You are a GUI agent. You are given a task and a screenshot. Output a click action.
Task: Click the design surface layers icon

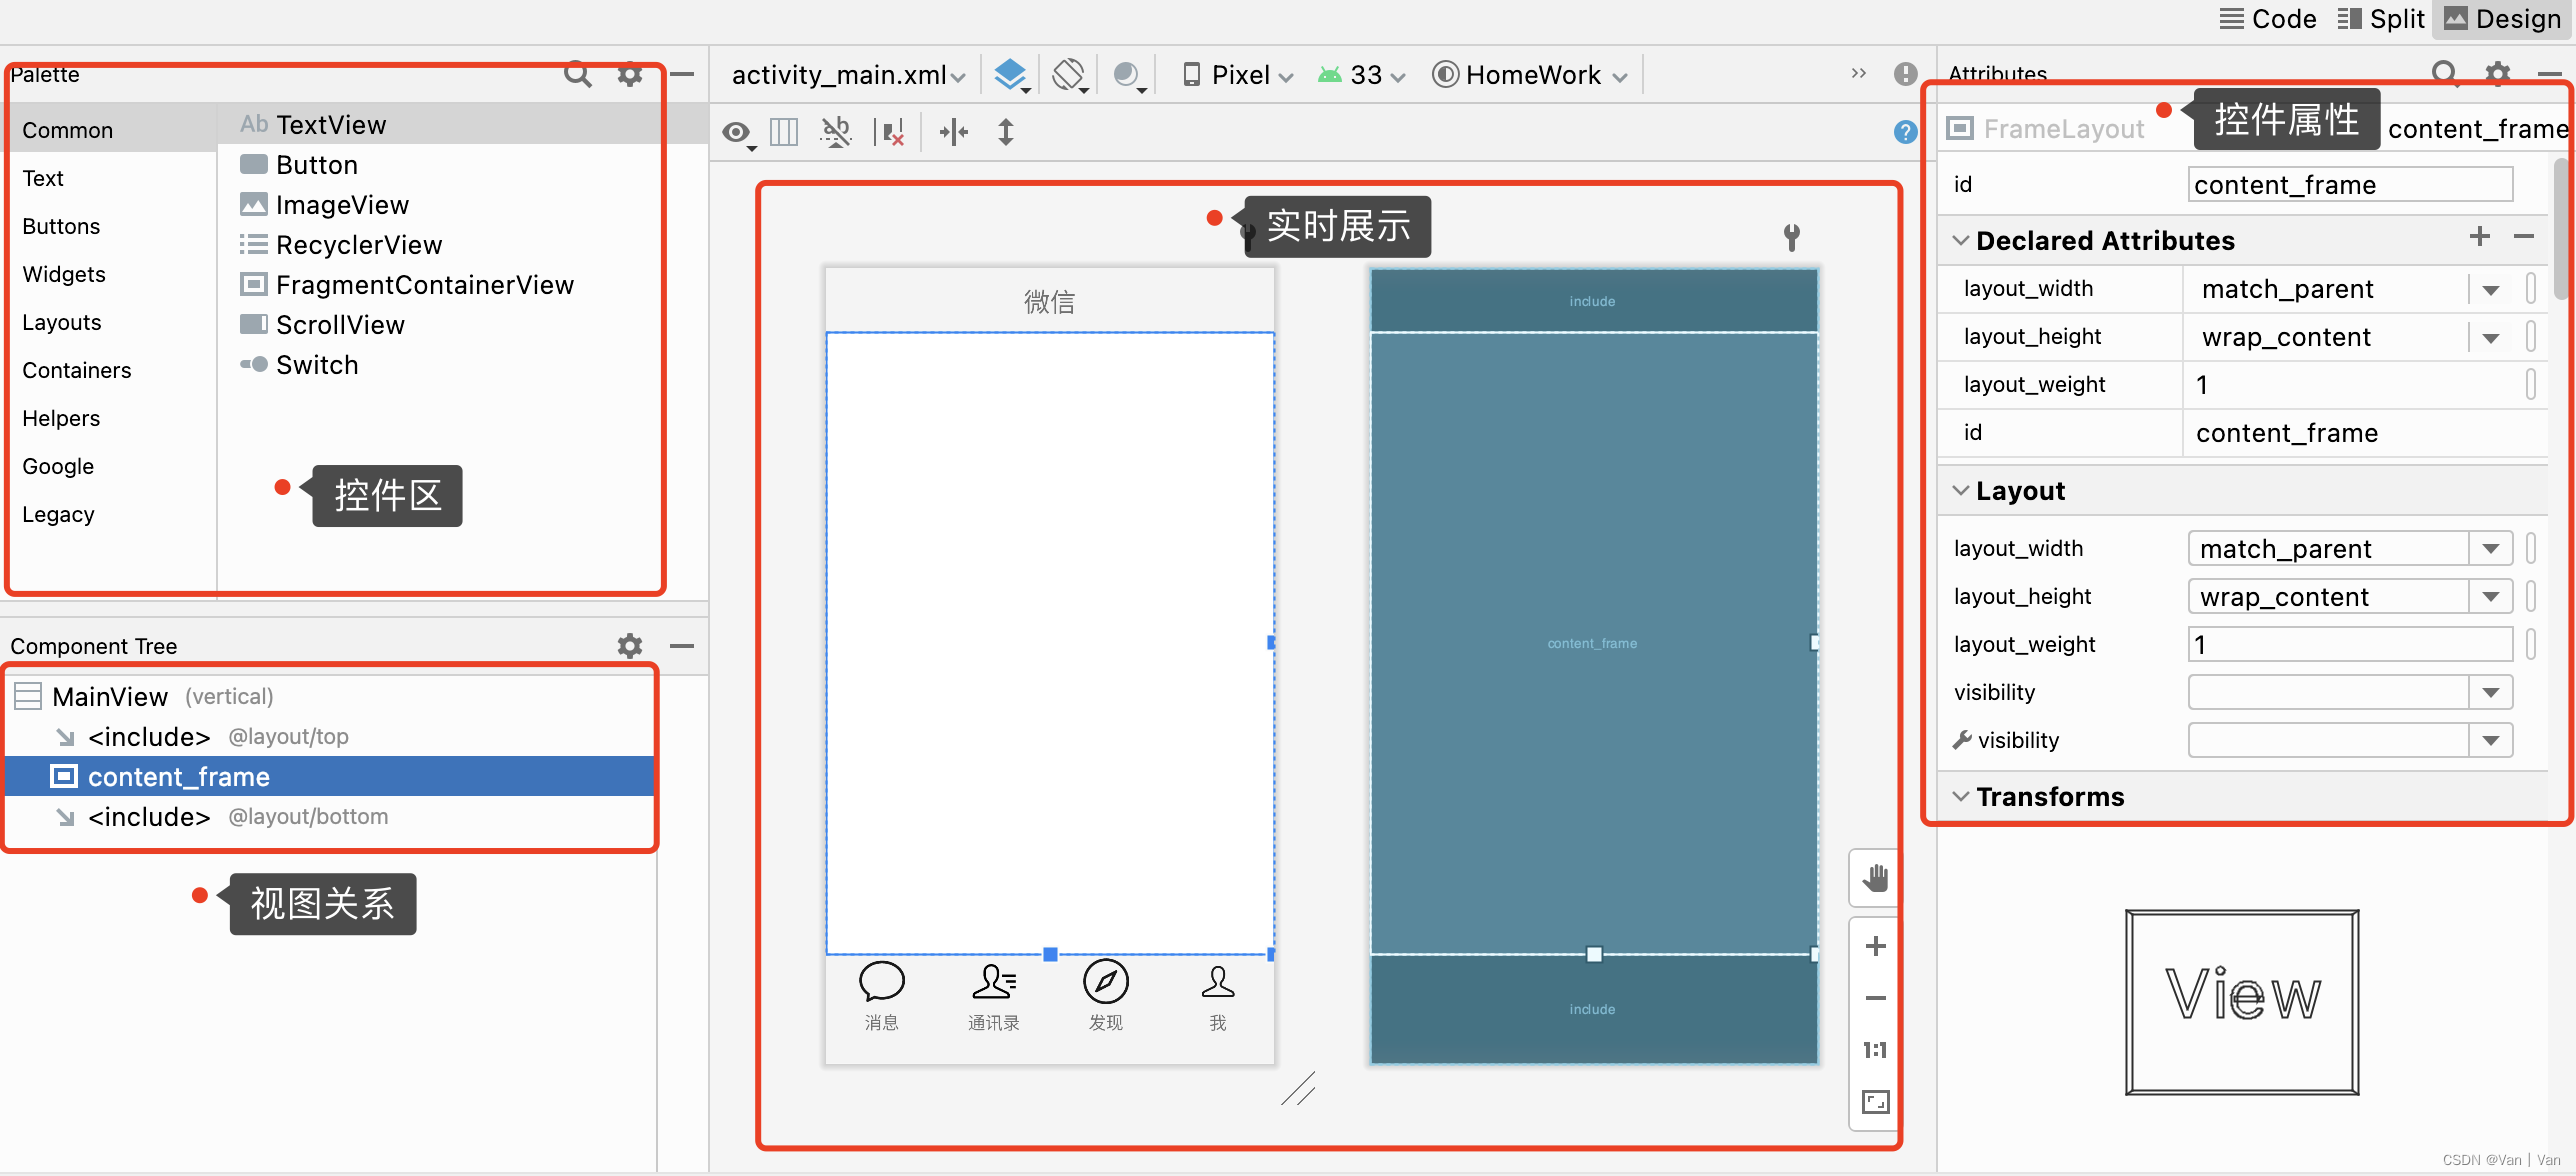[1011, 75]
